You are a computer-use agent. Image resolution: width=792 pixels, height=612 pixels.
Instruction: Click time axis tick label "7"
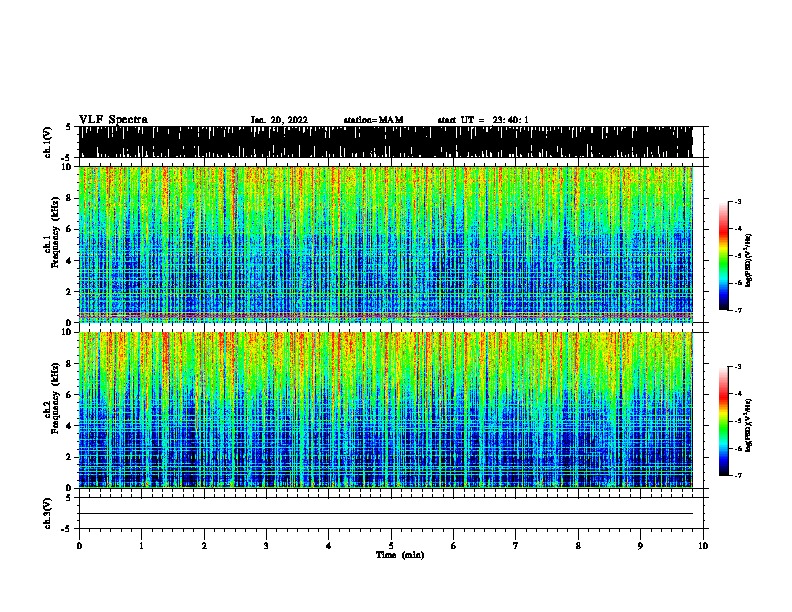click(516, 546)
